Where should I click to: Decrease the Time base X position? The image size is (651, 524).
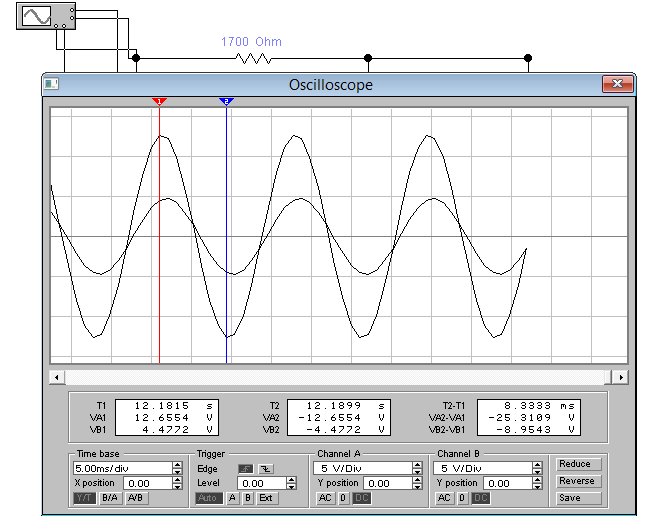(177, 487)
